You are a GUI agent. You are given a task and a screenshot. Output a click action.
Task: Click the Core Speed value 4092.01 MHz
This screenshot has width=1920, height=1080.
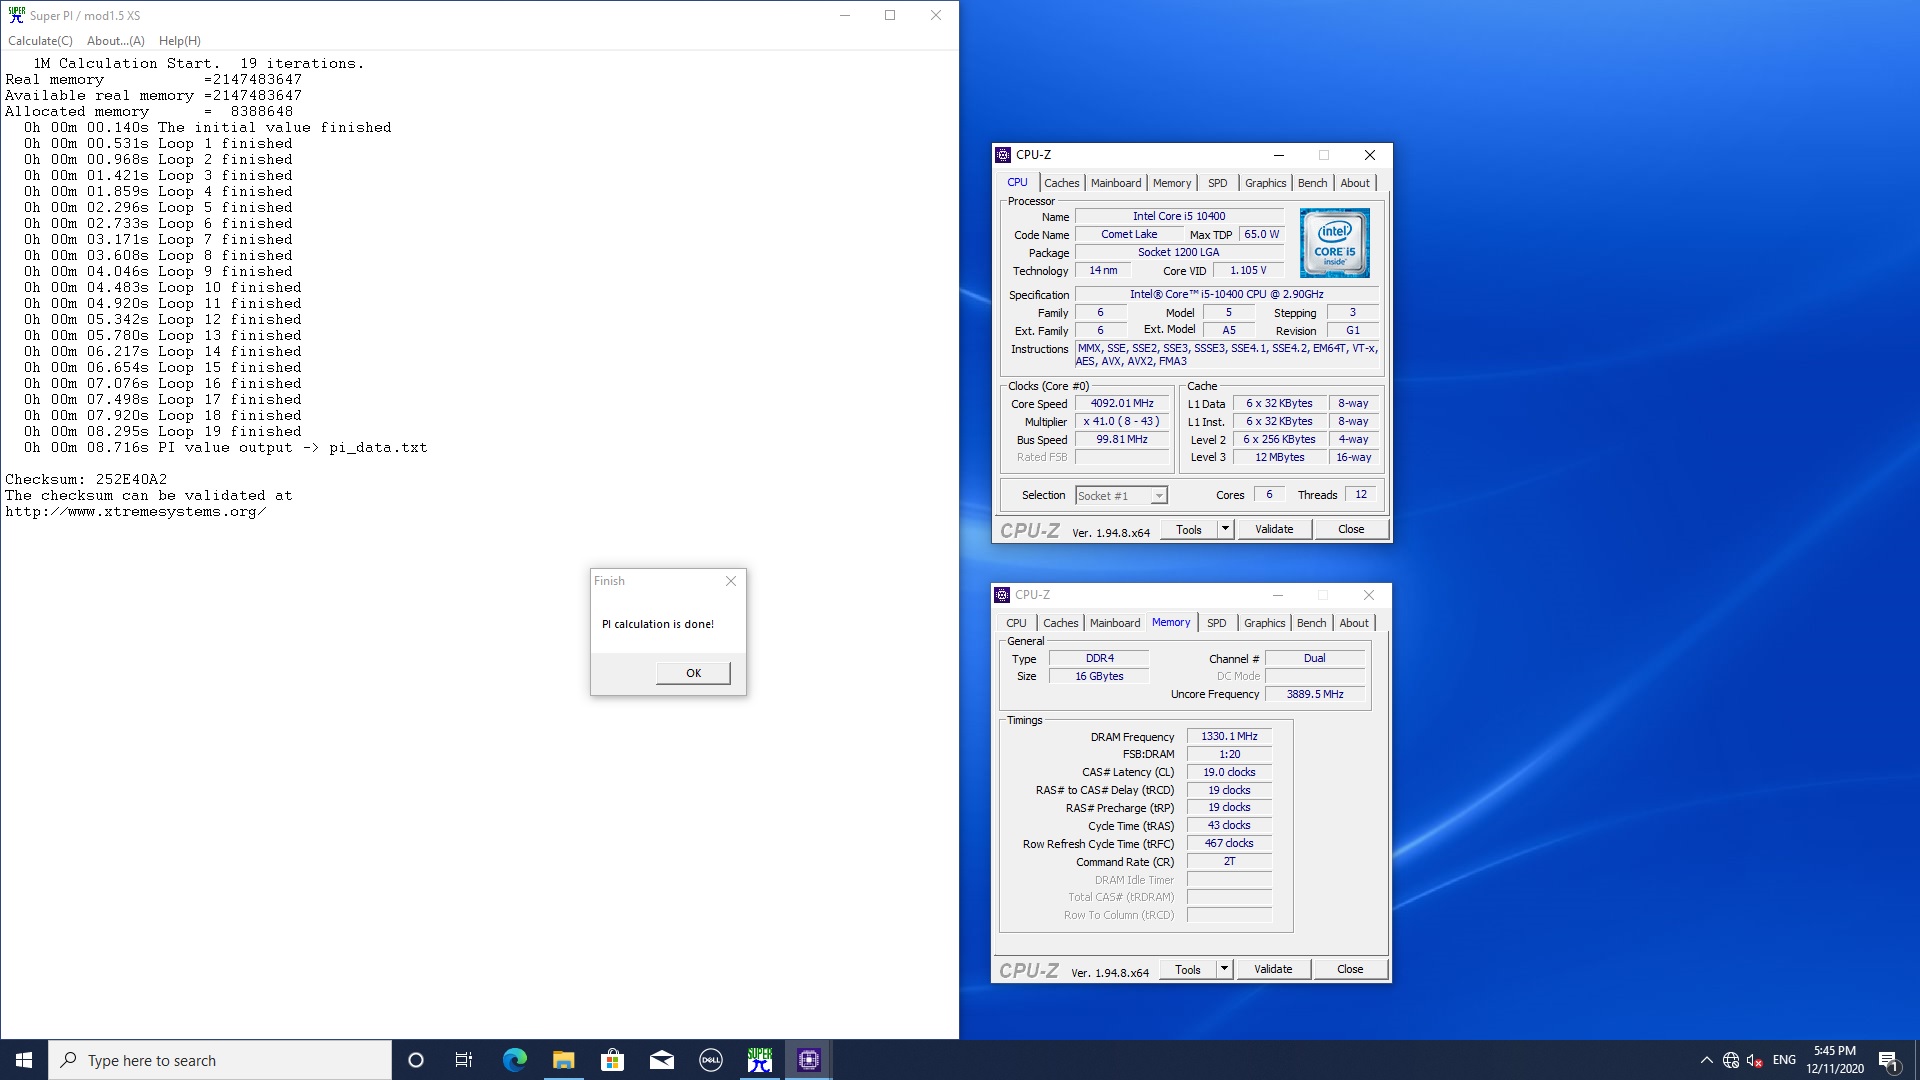click(x=1122, y=403)
